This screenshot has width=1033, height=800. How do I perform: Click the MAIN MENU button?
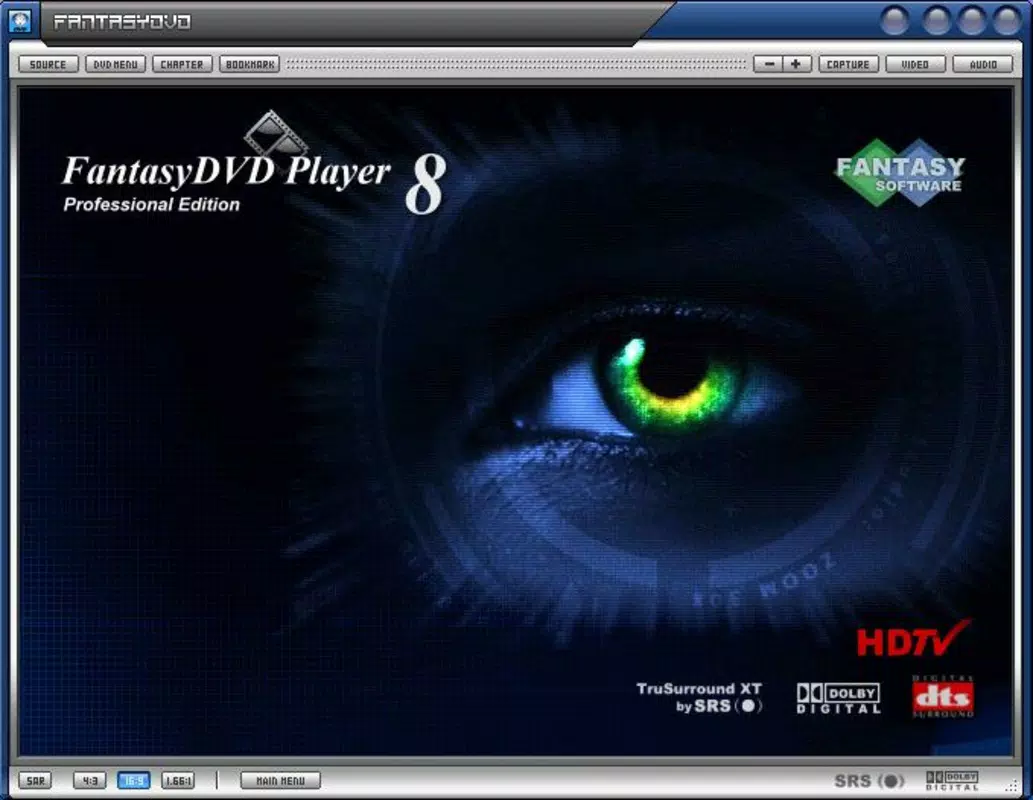point(281,781)
